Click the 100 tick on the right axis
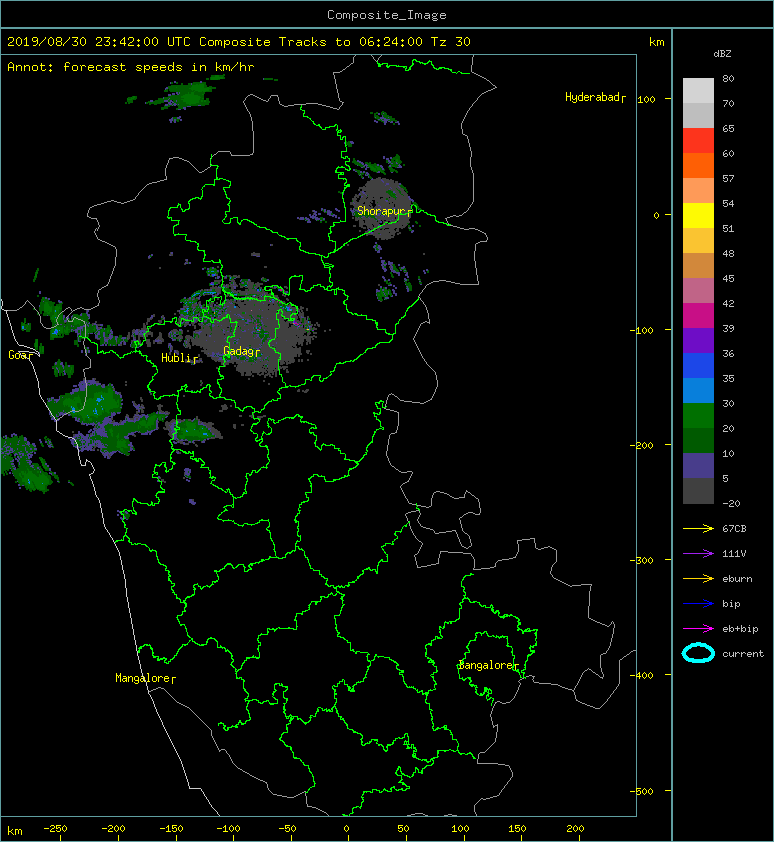This screenshot has width=774, height=842. pyautogui.click(x=646, y=99)
